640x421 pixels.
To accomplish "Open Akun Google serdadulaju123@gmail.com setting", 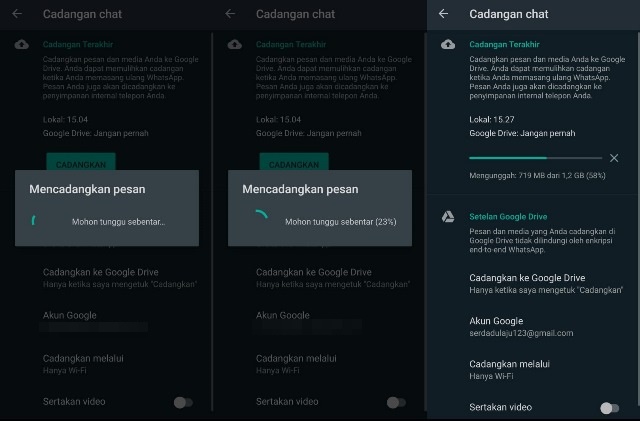I will [521, 327].
